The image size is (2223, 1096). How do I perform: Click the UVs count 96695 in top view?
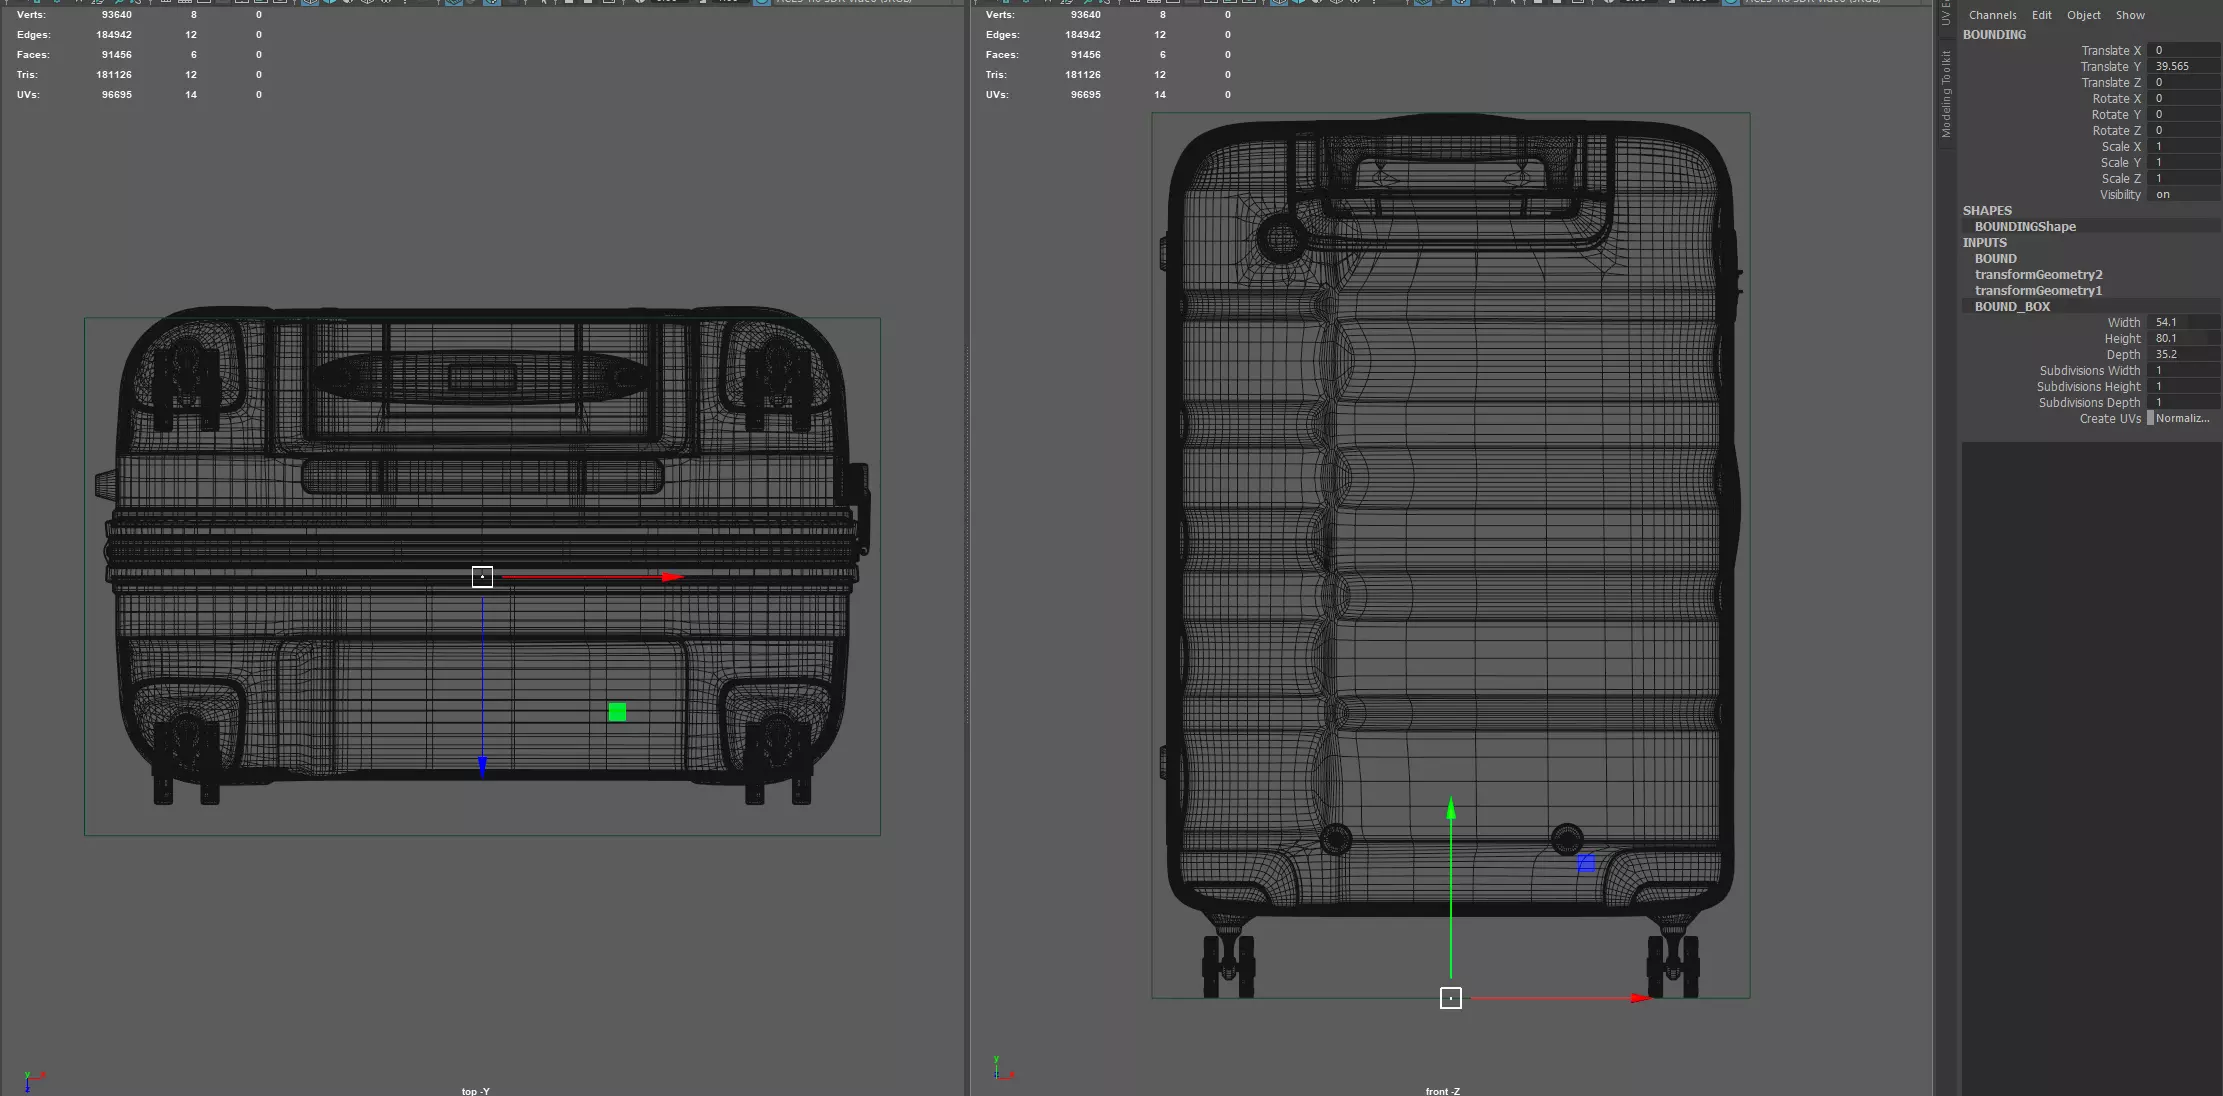117,95
